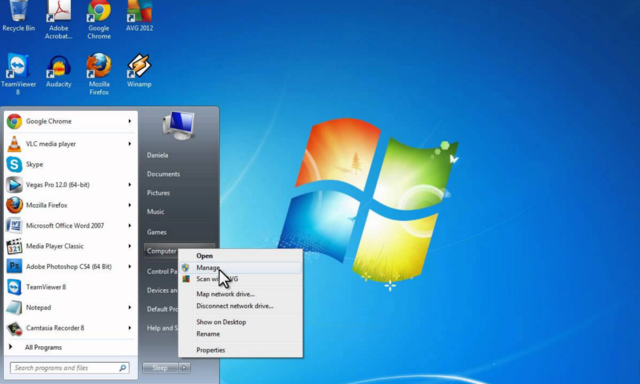Choose Manage in the context menu
The width and height of the screenshot is (640, 384).
pos(240,268)
